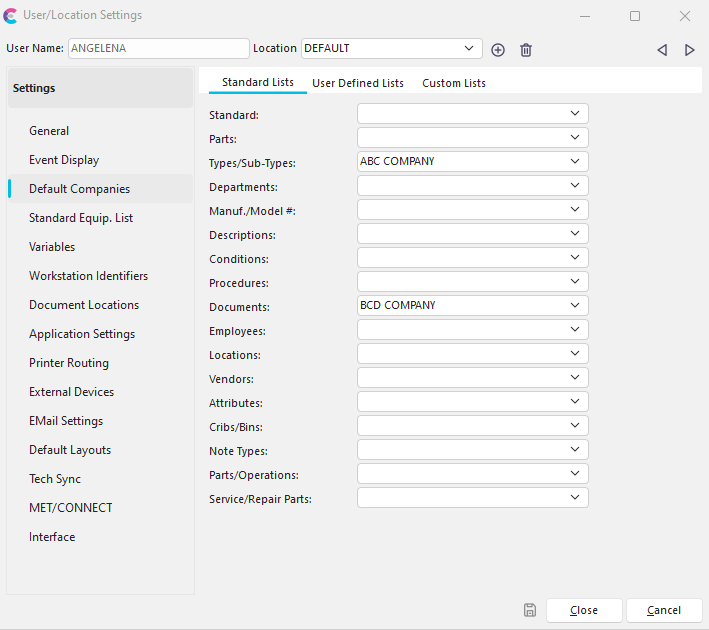Image resolution: width=709 pixels, height=630 pixels.
Task: Go to previous record arrow
Action: [x=662, y=50]
